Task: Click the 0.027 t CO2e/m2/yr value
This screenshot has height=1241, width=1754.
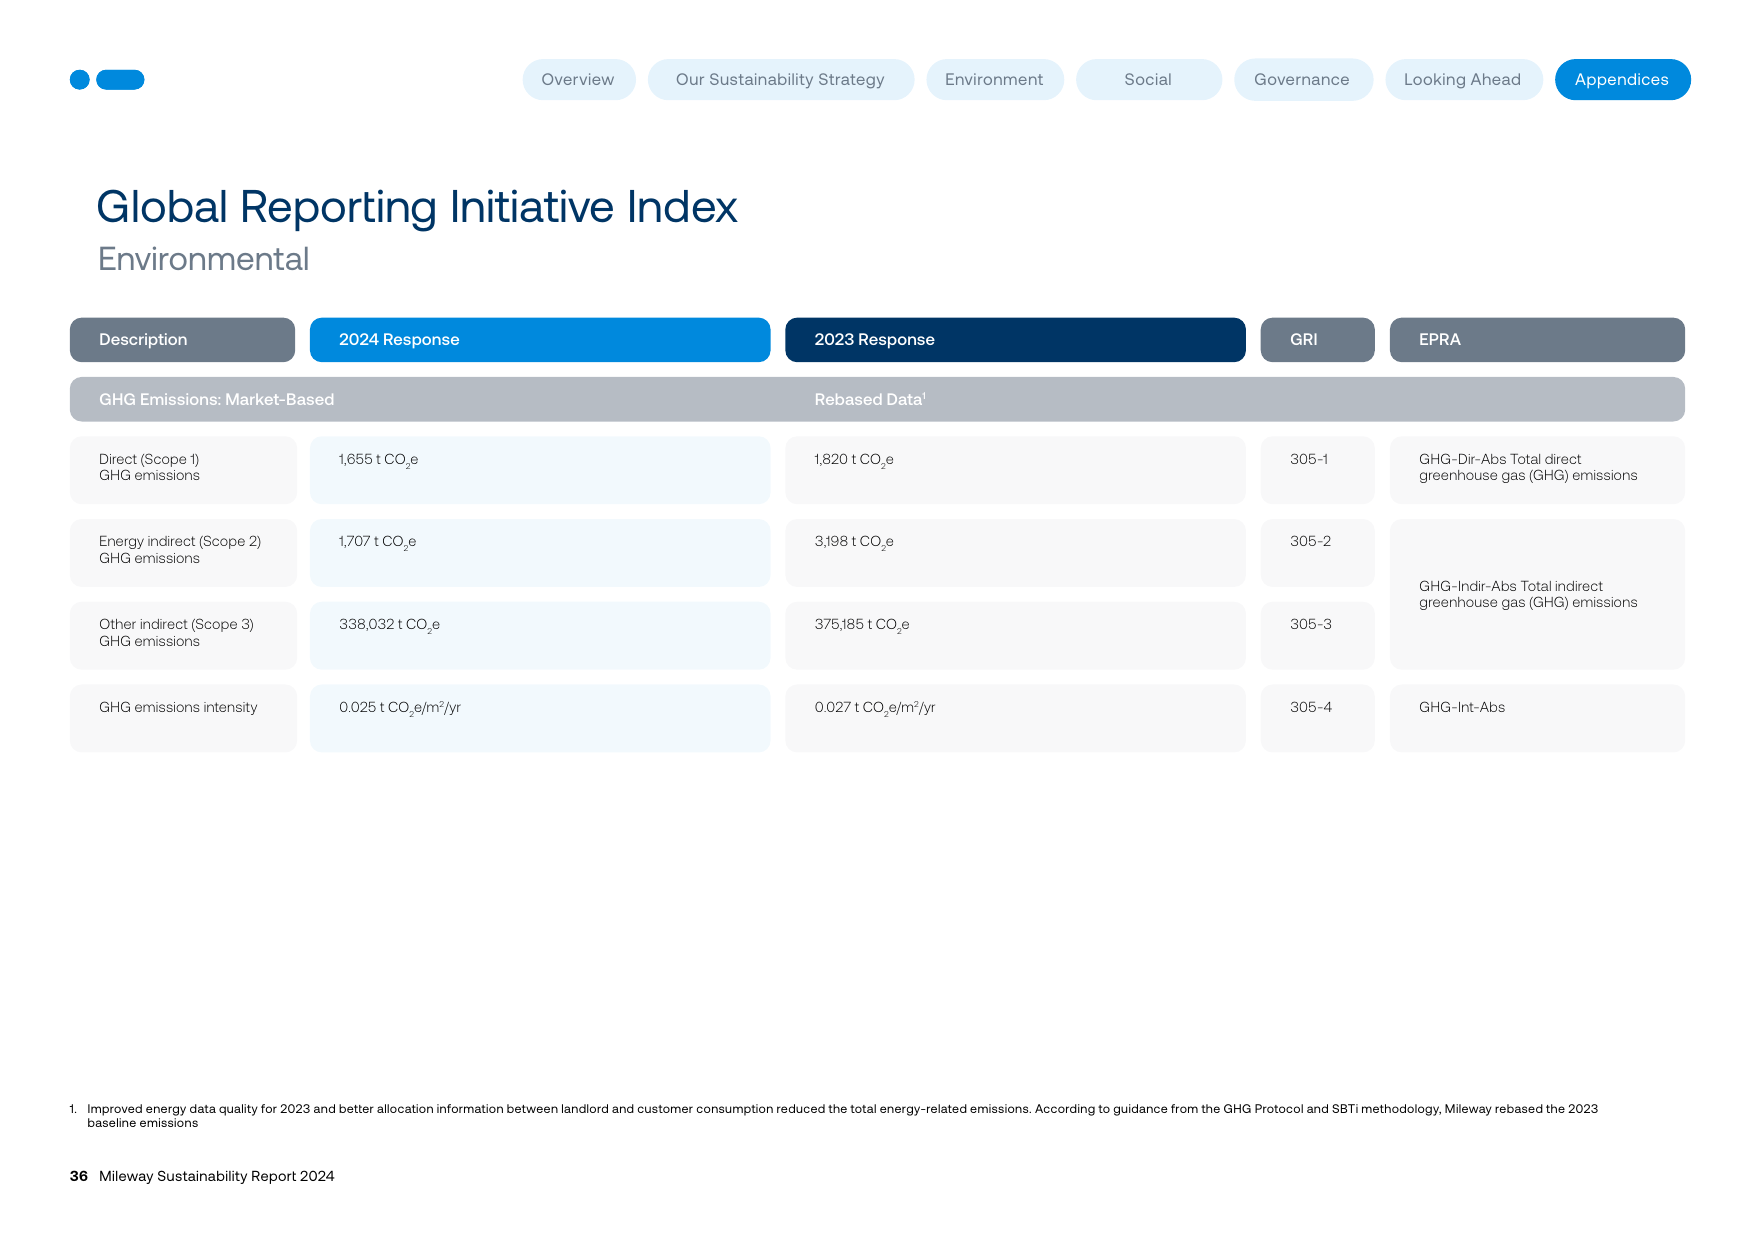Action: tap(875, 708)
